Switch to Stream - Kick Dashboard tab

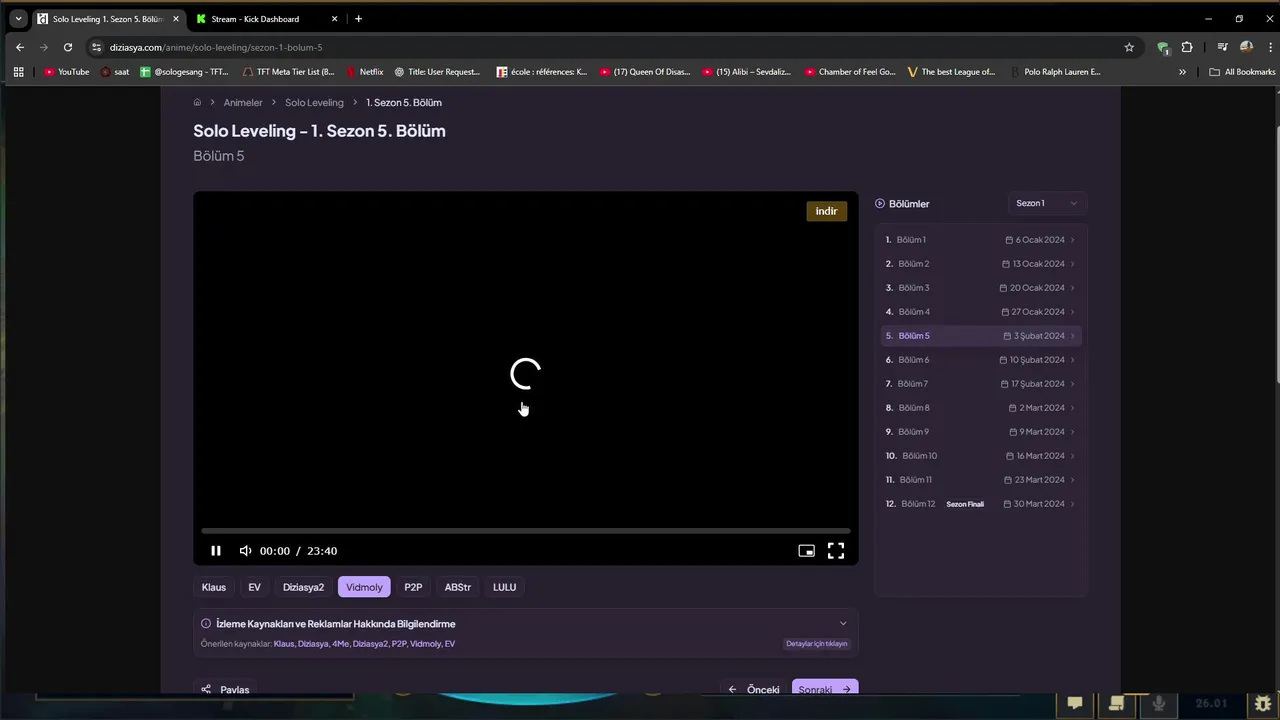255,19
